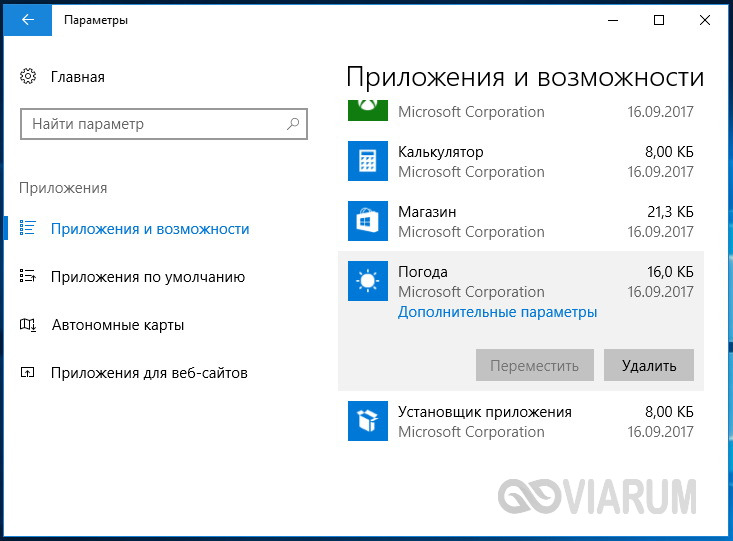Click the Автономные карты map icon
This screenshot has height=541, width=733.
pyautogui.click(x=28, y=325)
